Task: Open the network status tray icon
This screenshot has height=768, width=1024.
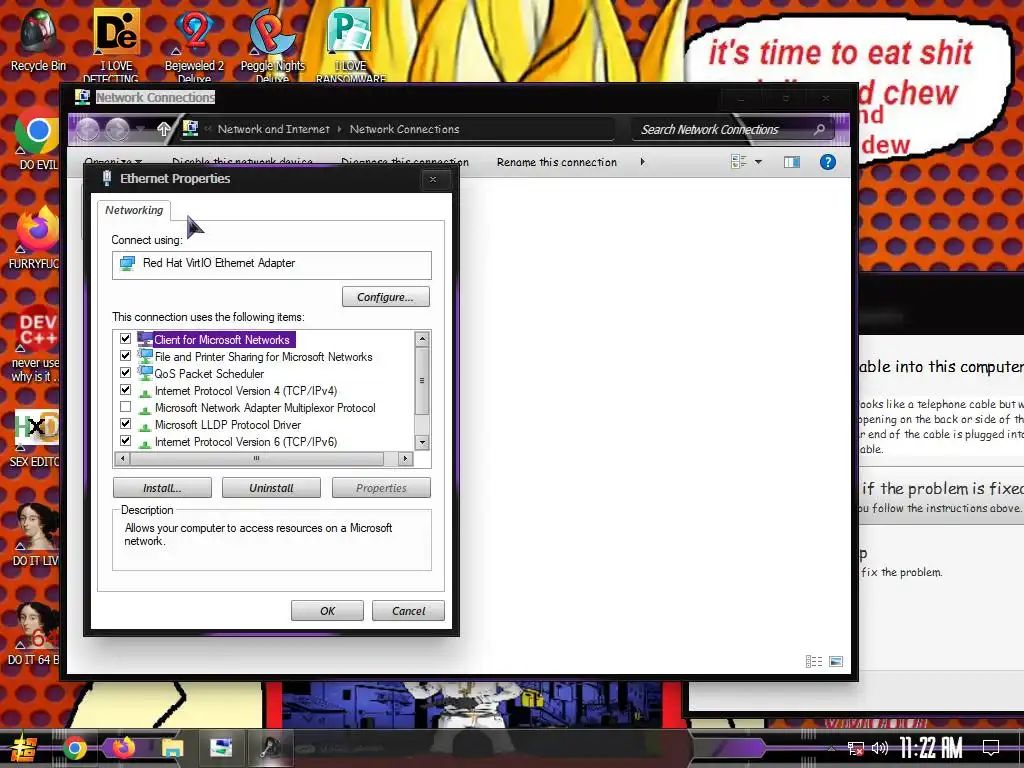Action: tap(856, 748)
